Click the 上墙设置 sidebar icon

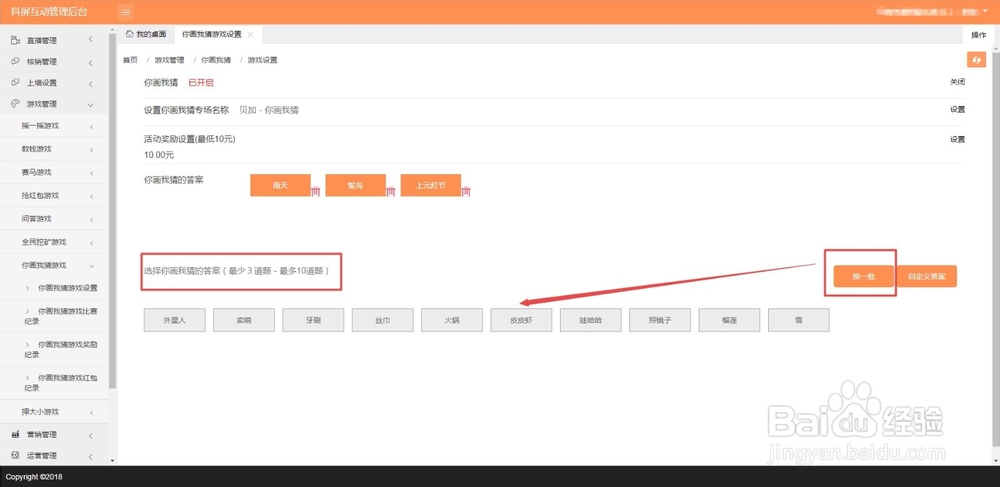(x=15, y=83)
